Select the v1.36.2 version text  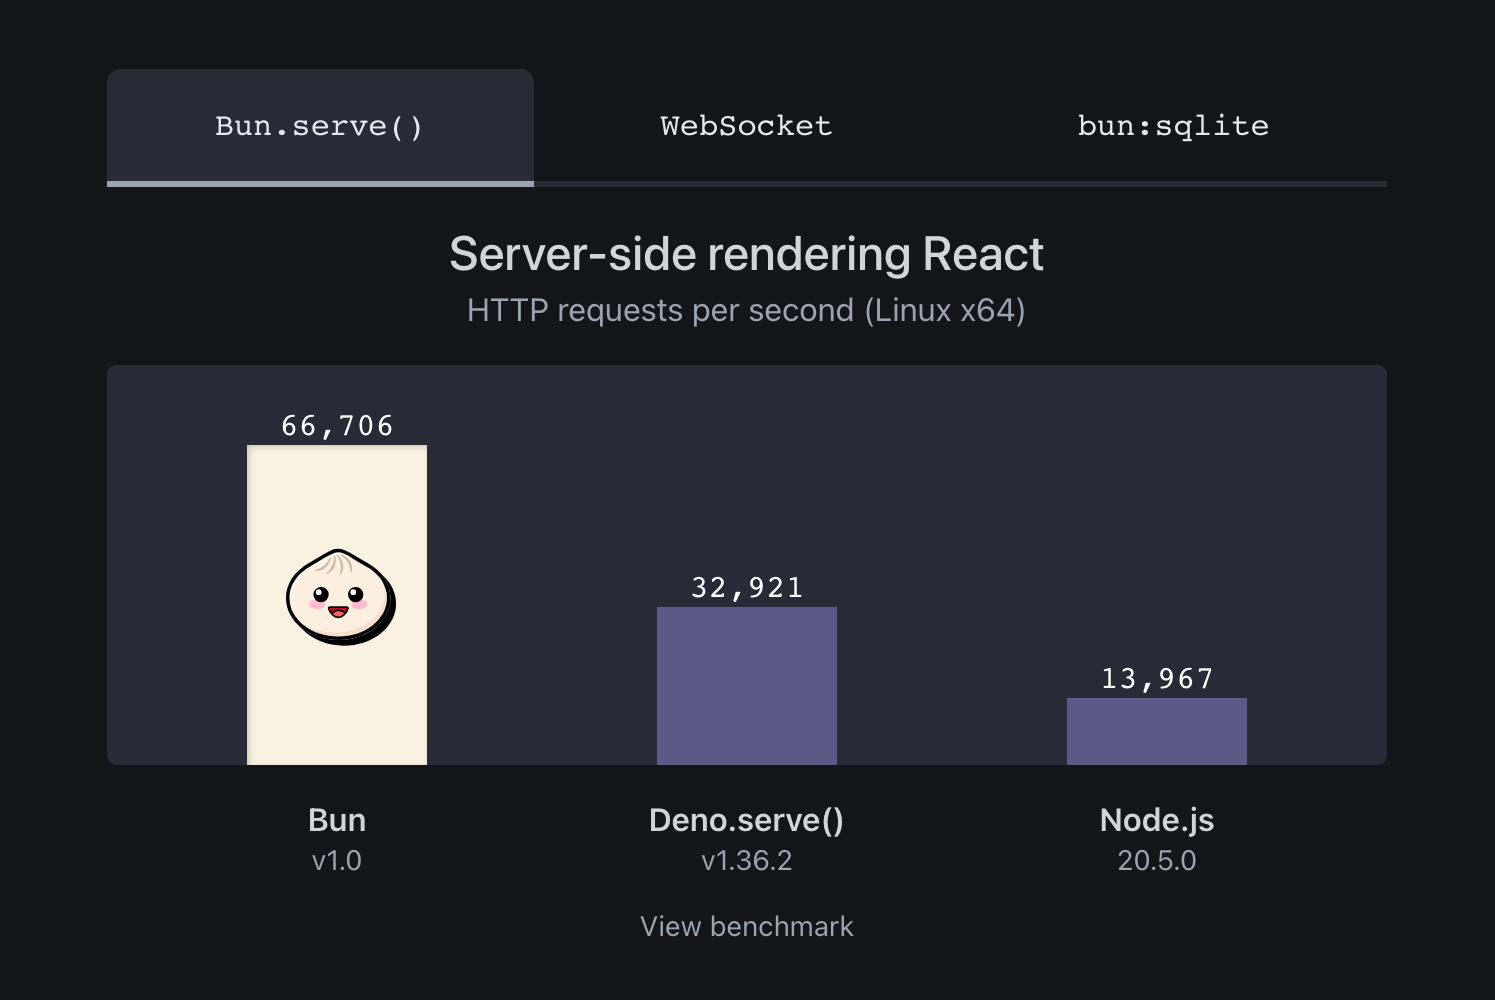(746, 860)
